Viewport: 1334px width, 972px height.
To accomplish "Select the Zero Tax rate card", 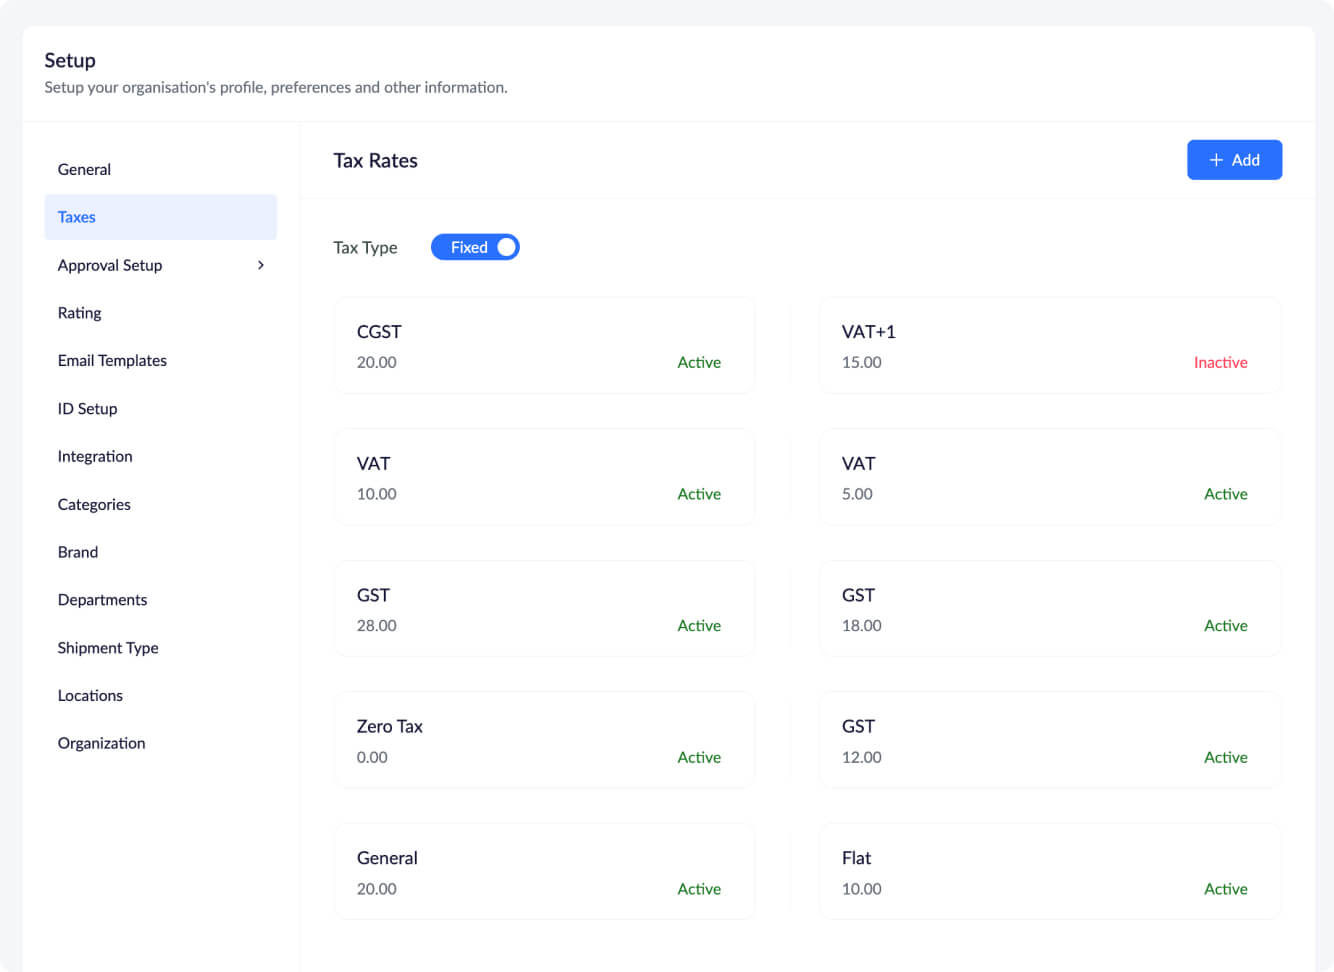I will (544, 740).
